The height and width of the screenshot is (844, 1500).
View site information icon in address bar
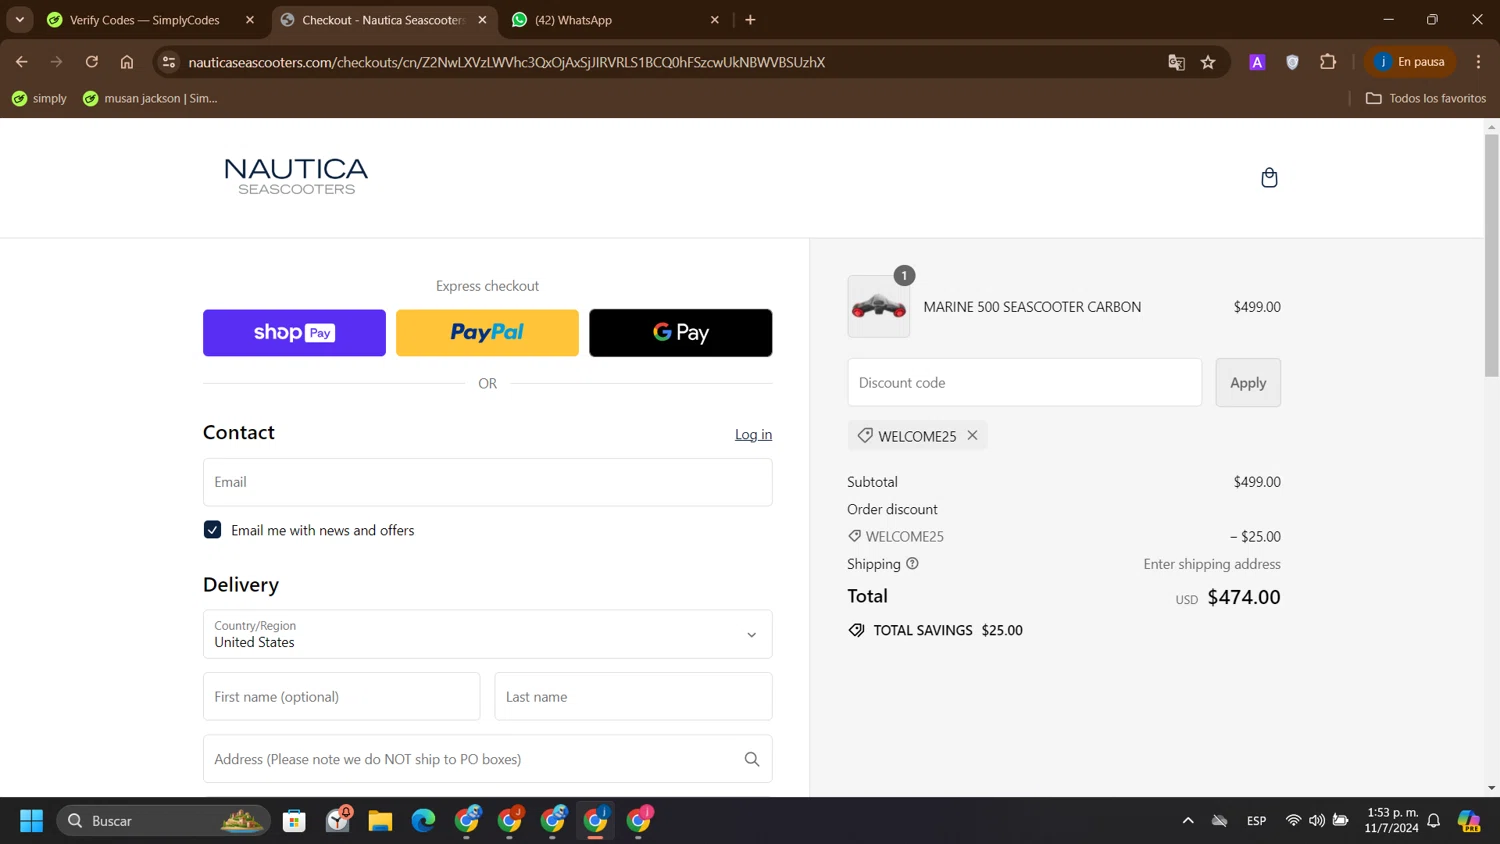click(x=169, y=62)
